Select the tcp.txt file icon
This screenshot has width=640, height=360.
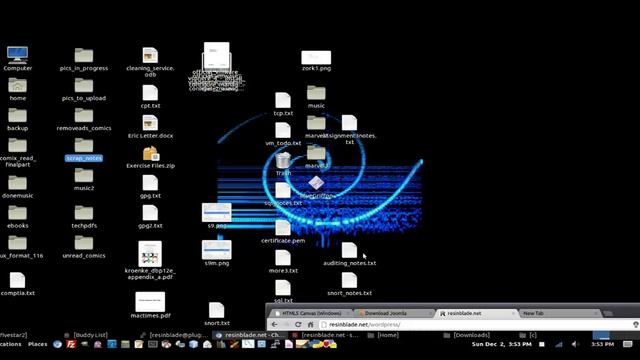283,100
